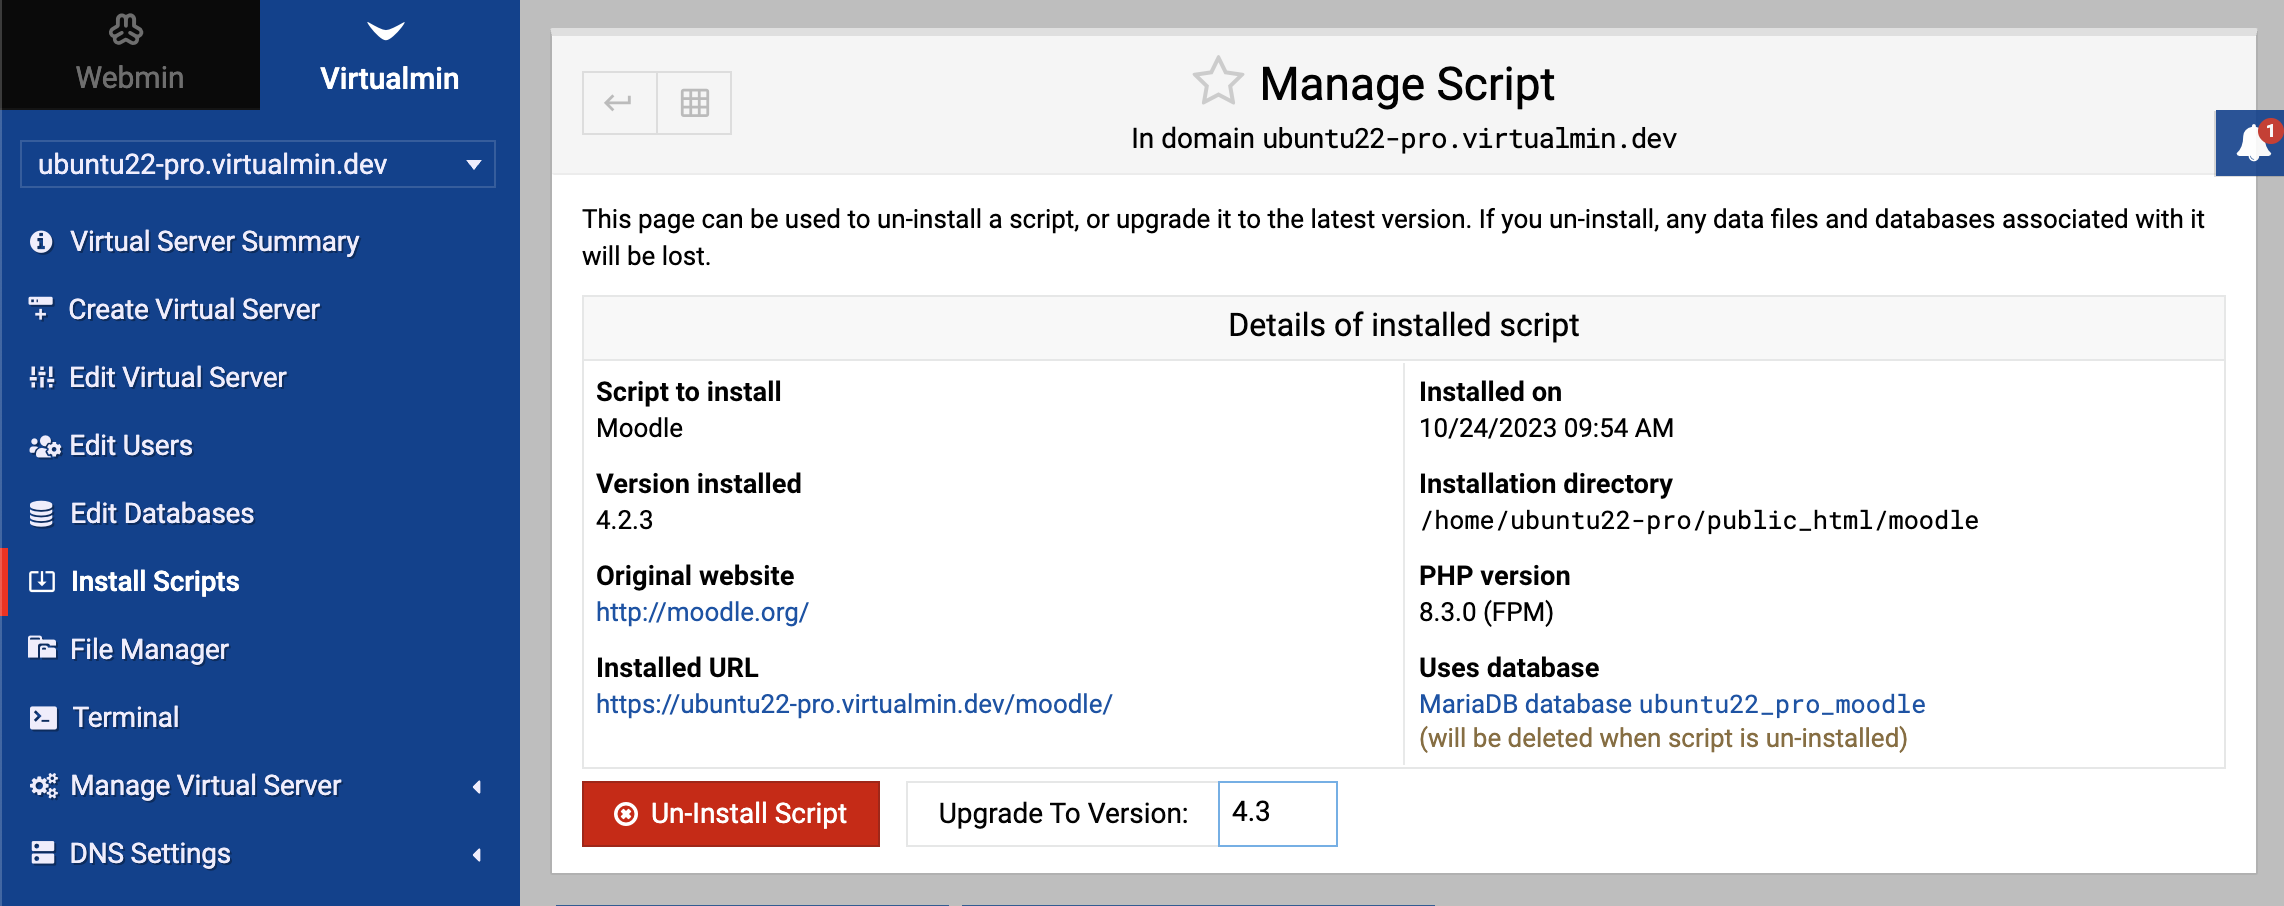The image size is (2284, 906).
Task: Click the grid list view button
Action: (694, 102)
